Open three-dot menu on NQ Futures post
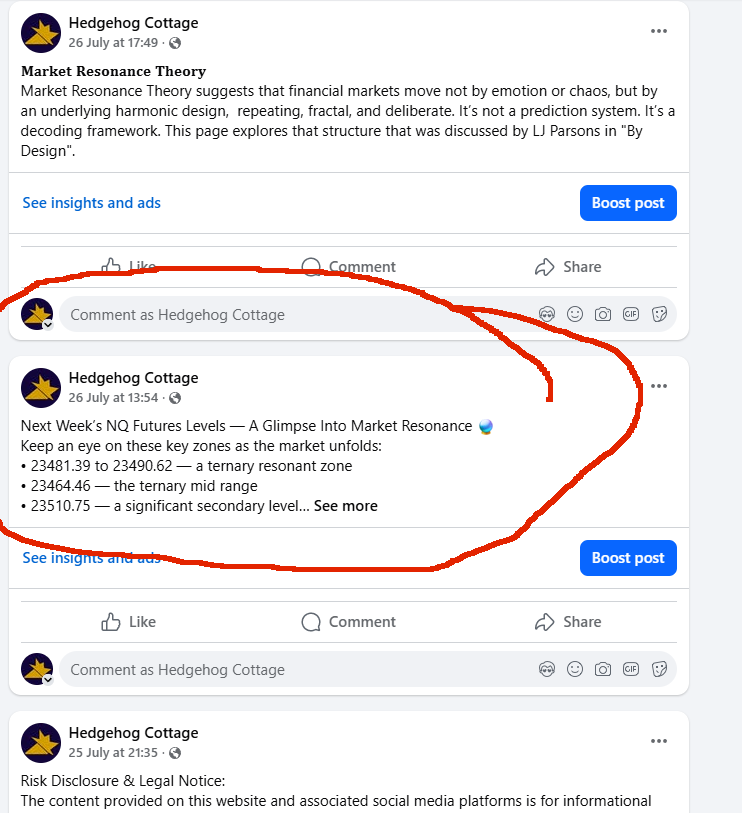 click(659, 386)
